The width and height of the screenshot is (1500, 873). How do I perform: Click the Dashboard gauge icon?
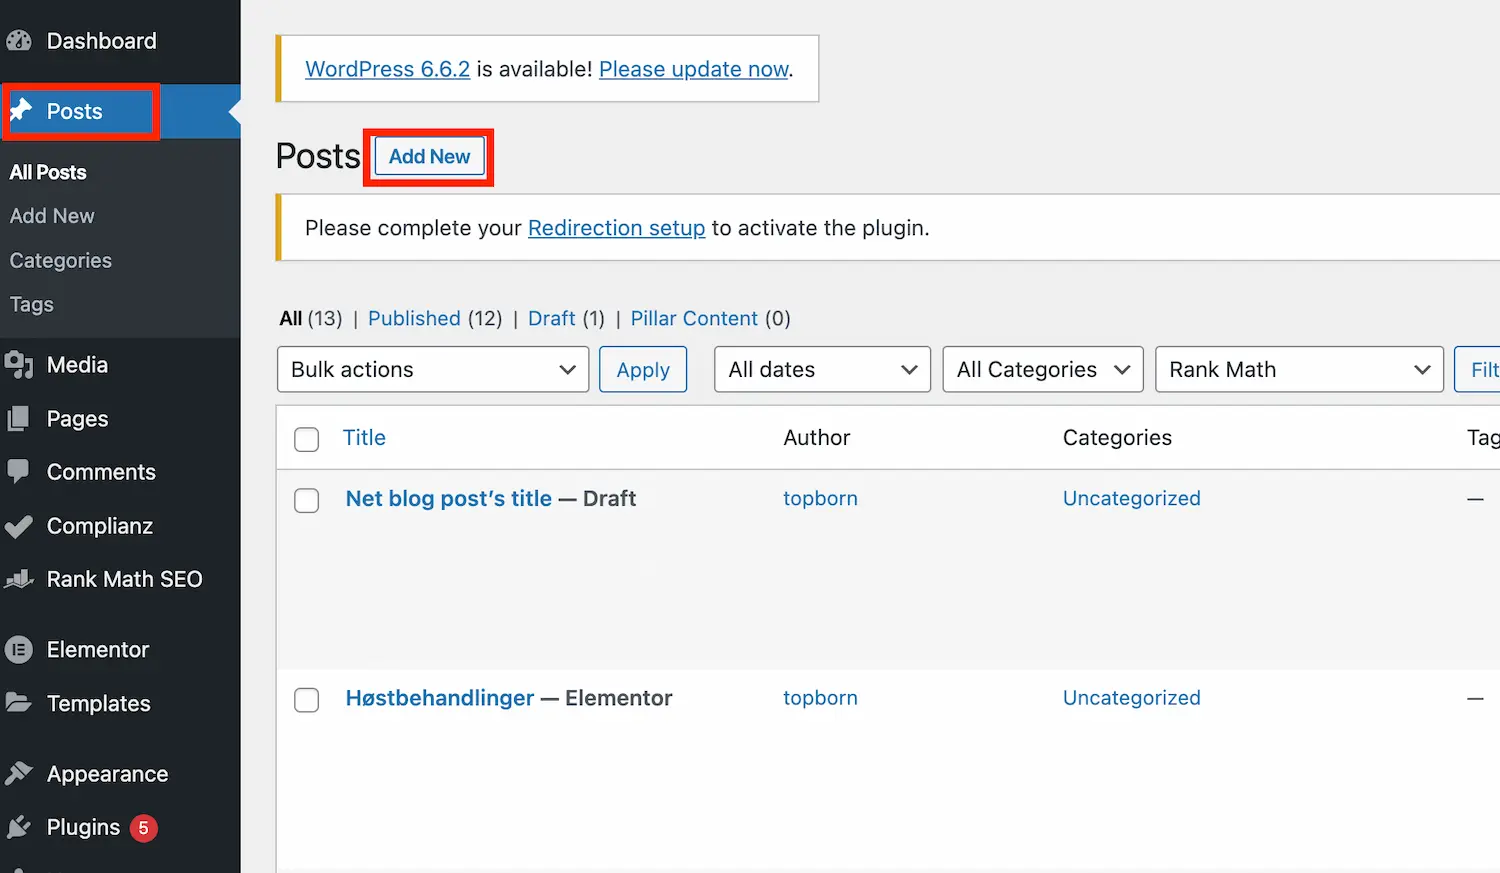coord(19,41)
